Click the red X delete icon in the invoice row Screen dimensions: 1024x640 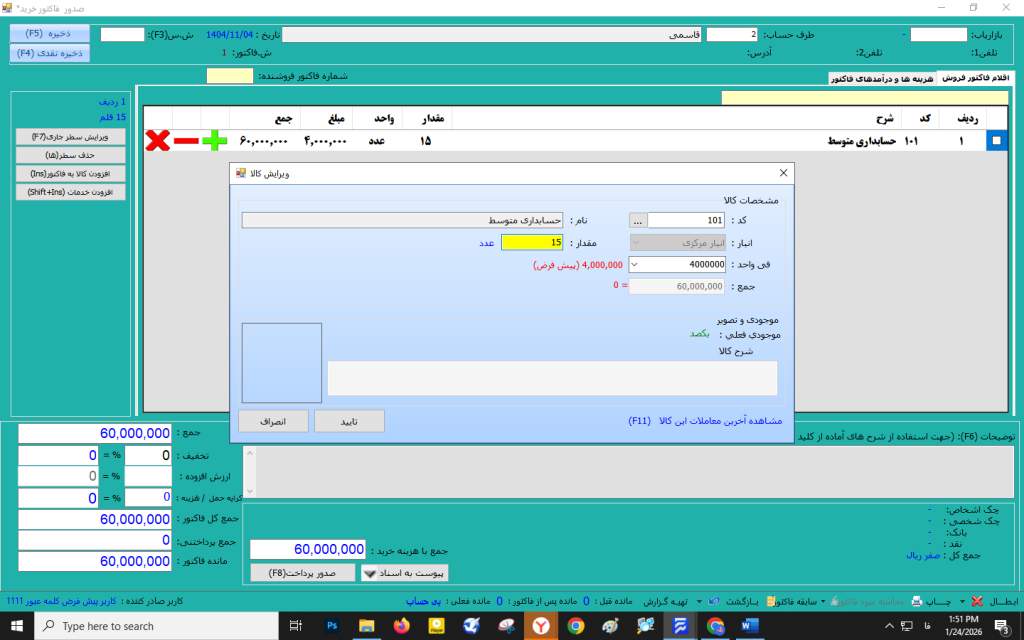(x=157, y=142)
